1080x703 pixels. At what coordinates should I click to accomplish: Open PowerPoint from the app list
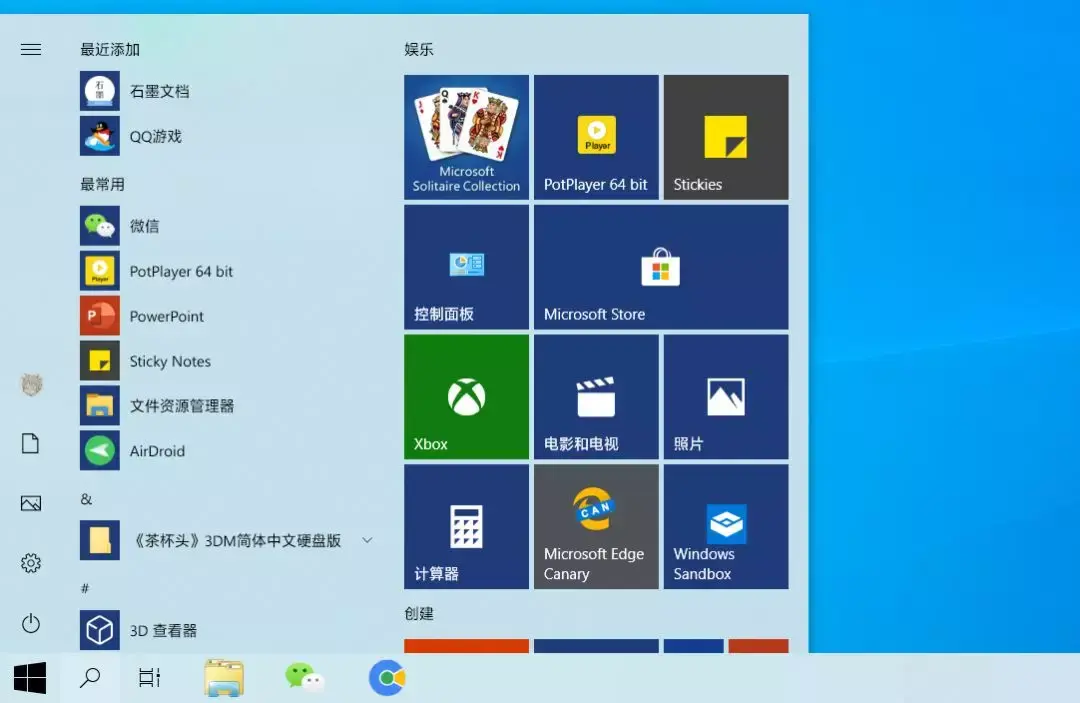point(227,316)
